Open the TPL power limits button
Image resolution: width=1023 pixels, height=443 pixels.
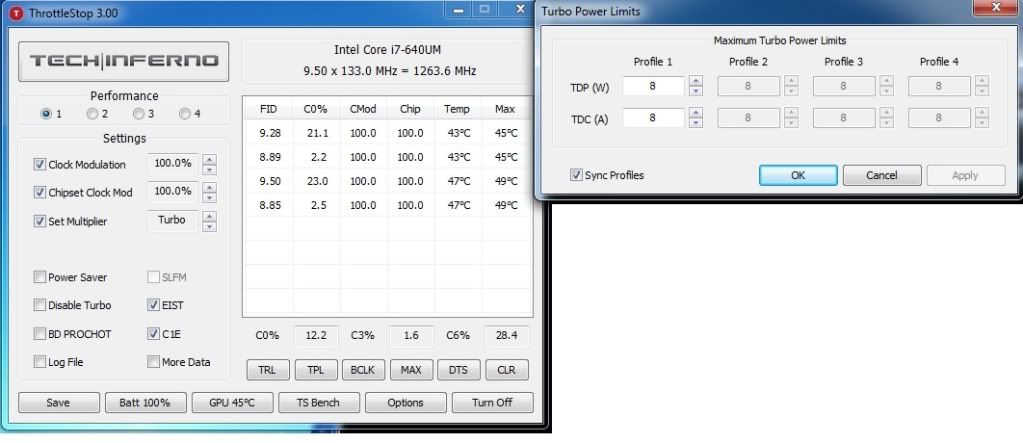click(x=315, y=370)
